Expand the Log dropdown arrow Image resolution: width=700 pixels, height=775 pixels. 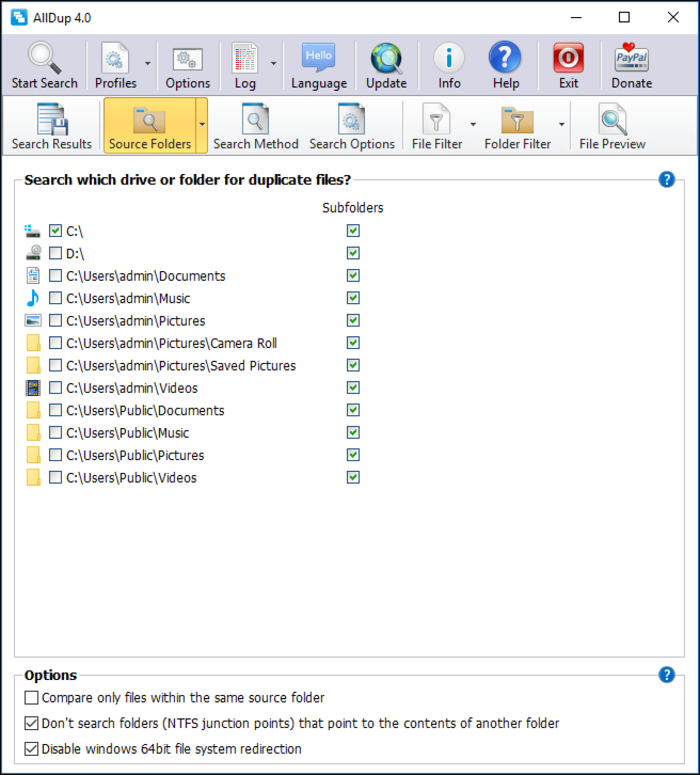[273, 63]
